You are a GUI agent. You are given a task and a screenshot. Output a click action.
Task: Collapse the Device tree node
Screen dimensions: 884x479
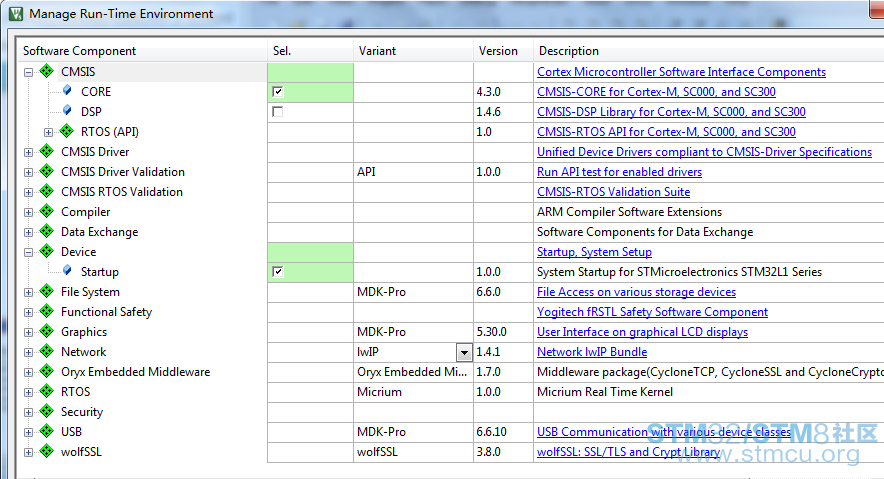click(x=28, y=252)
